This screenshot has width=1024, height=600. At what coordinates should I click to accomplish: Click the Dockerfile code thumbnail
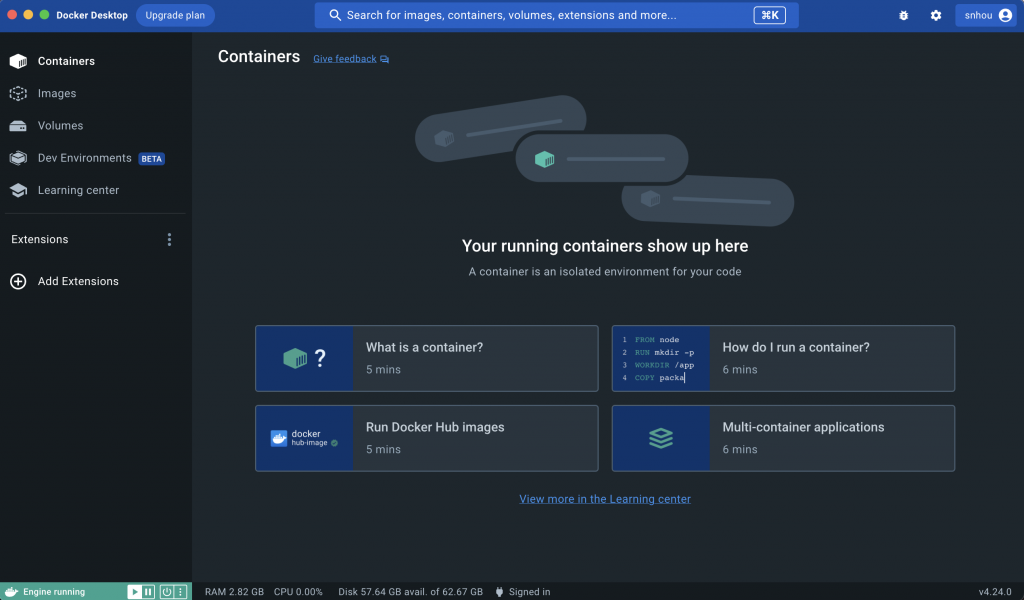pyautogui.click(x=661, y=358)
